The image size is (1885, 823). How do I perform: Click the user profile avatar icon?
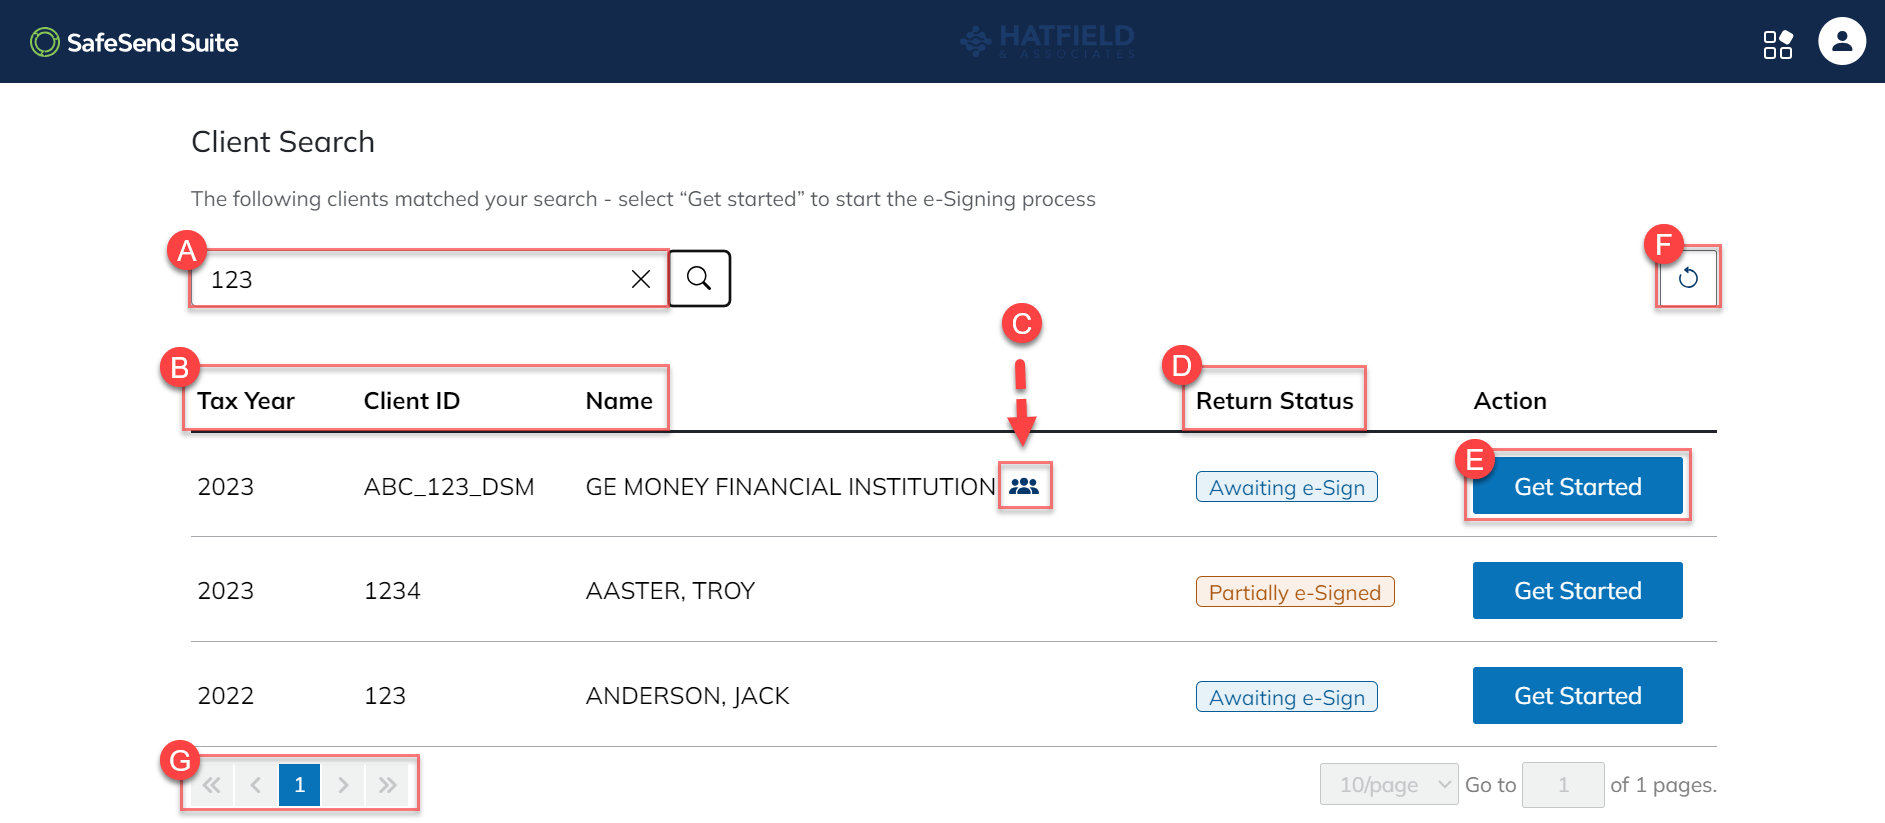[x=1843, y=41]
